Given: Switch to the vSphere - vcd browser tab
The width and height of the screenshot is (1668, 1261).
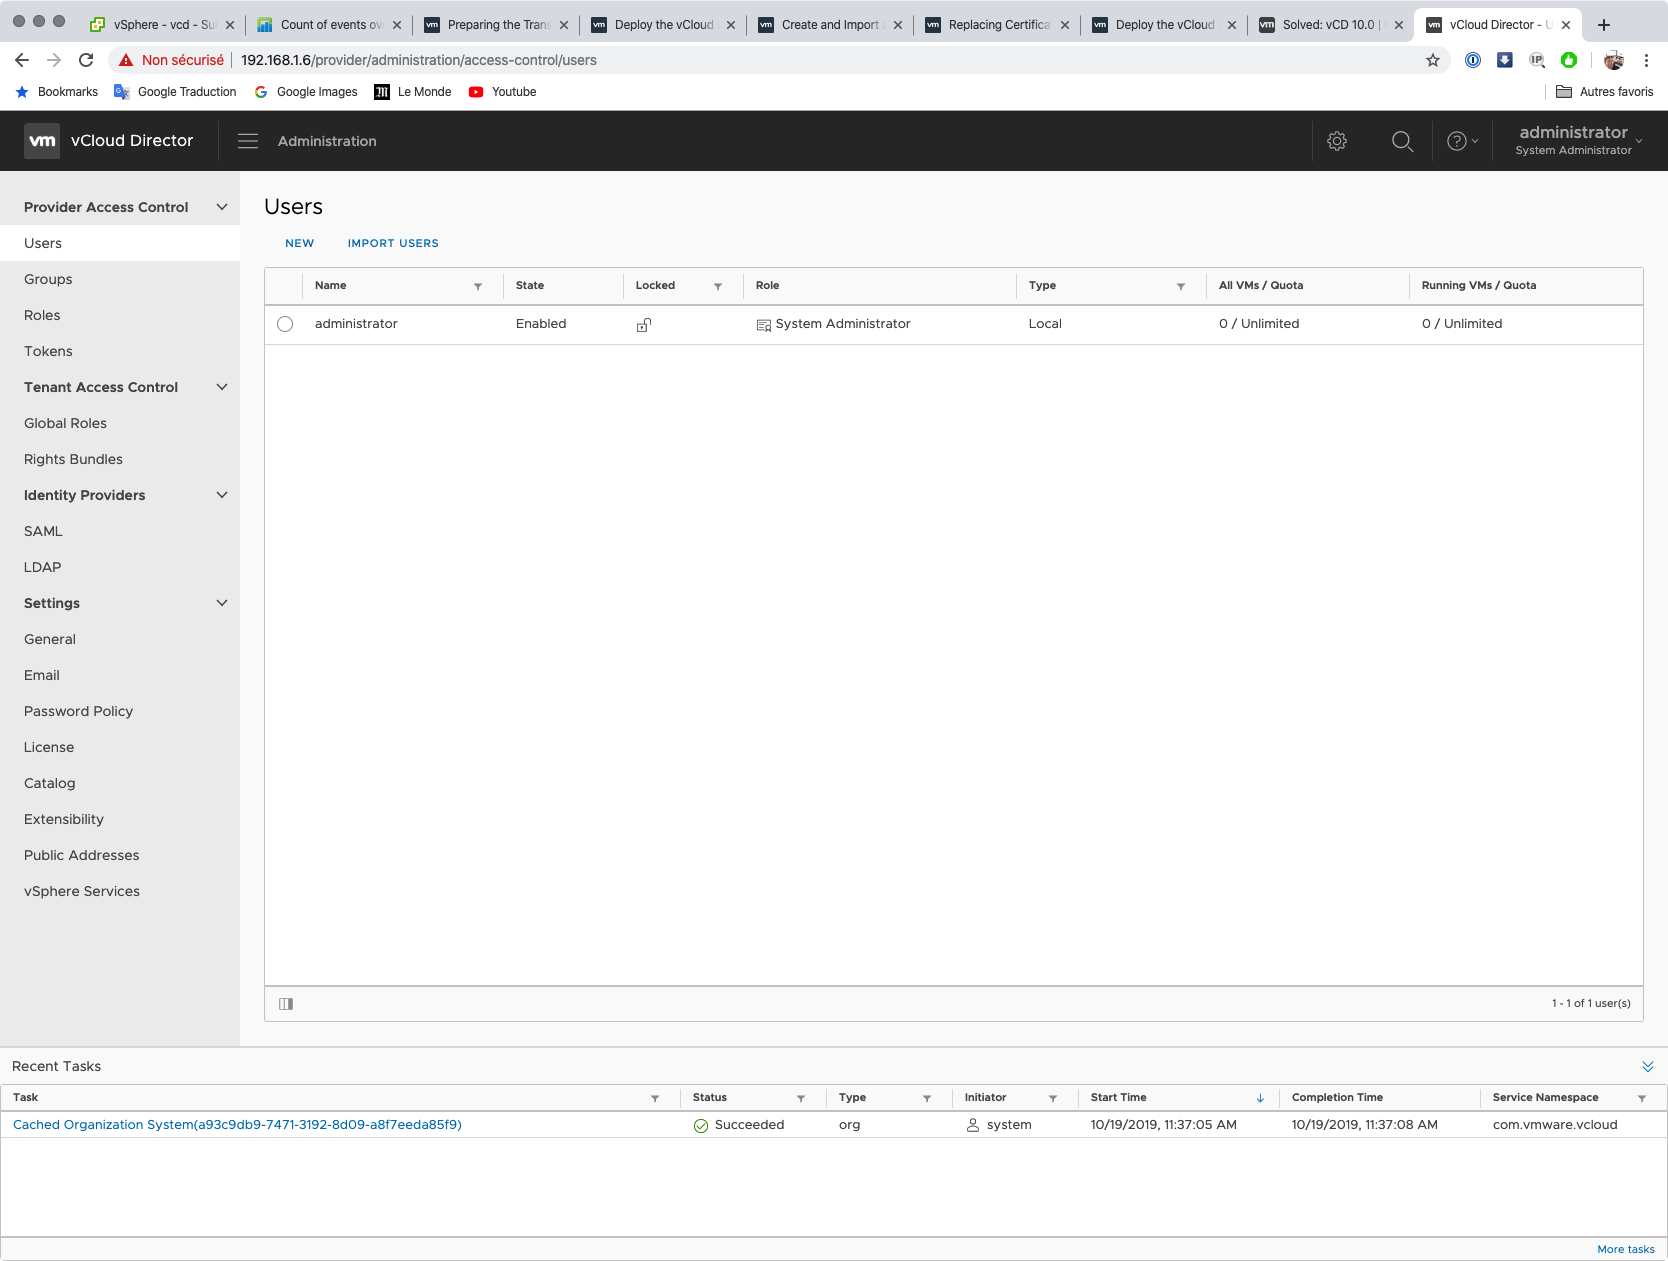Looking at the screenshot, I should [161, 25].
